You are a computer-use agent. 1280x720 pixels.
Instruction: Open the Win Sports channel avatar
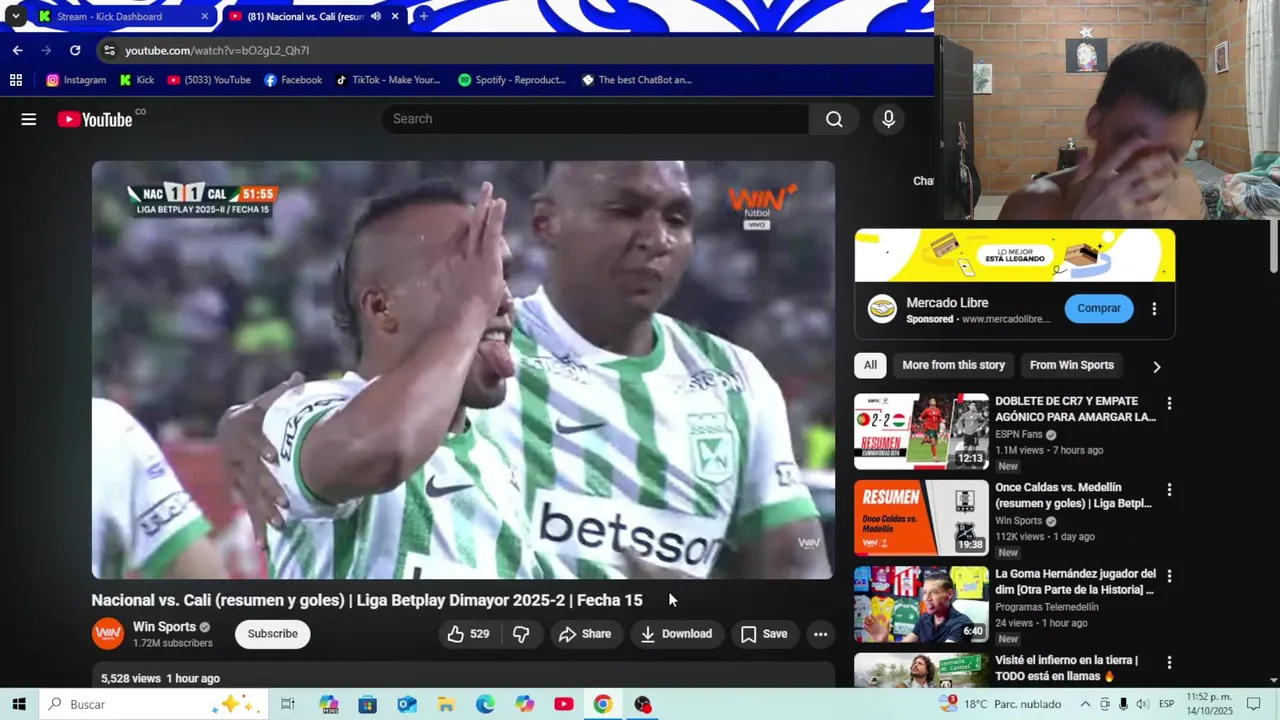click(108, 634)
